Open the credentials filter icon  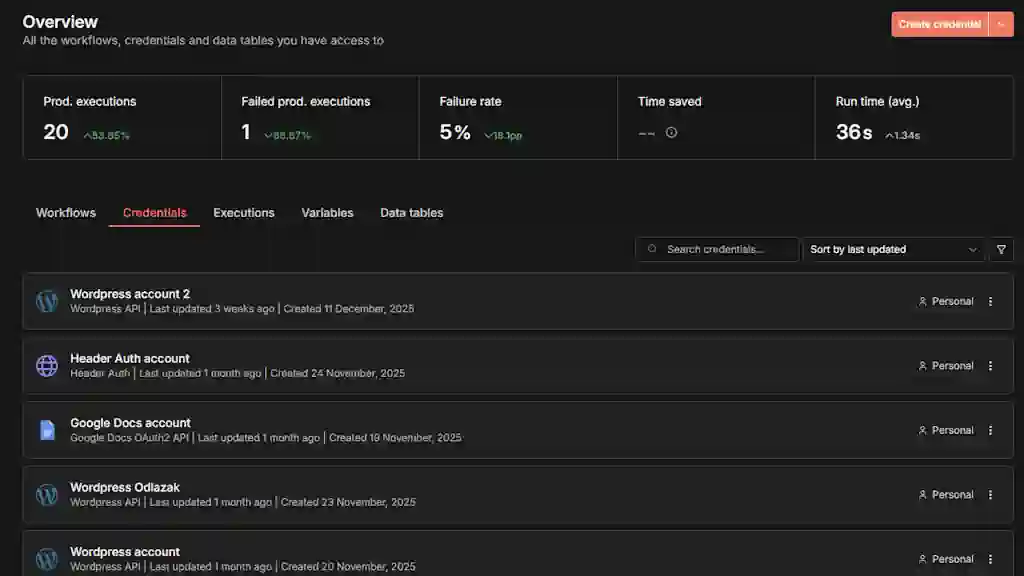tap(1001, 249)
